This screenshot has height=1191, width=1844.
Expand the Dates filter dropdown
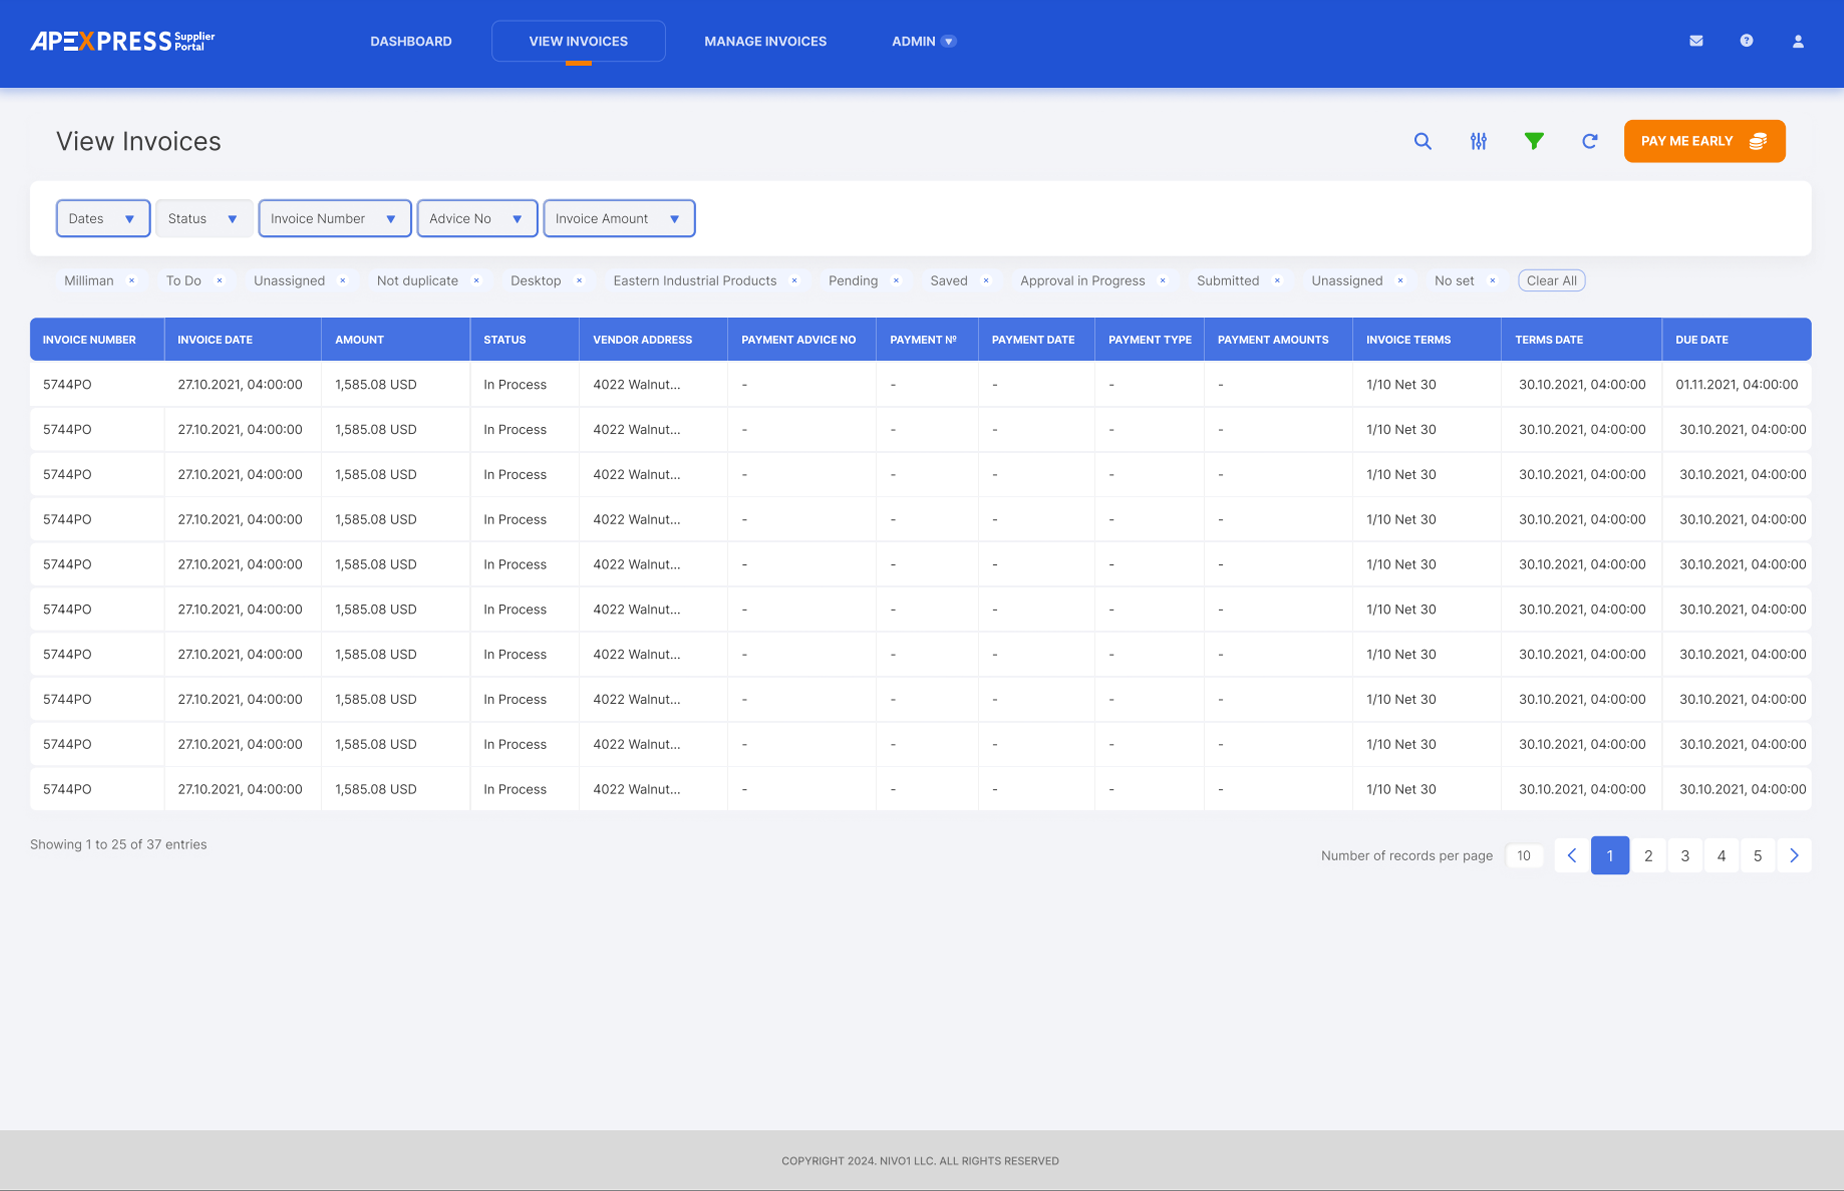tap(103, 218)
